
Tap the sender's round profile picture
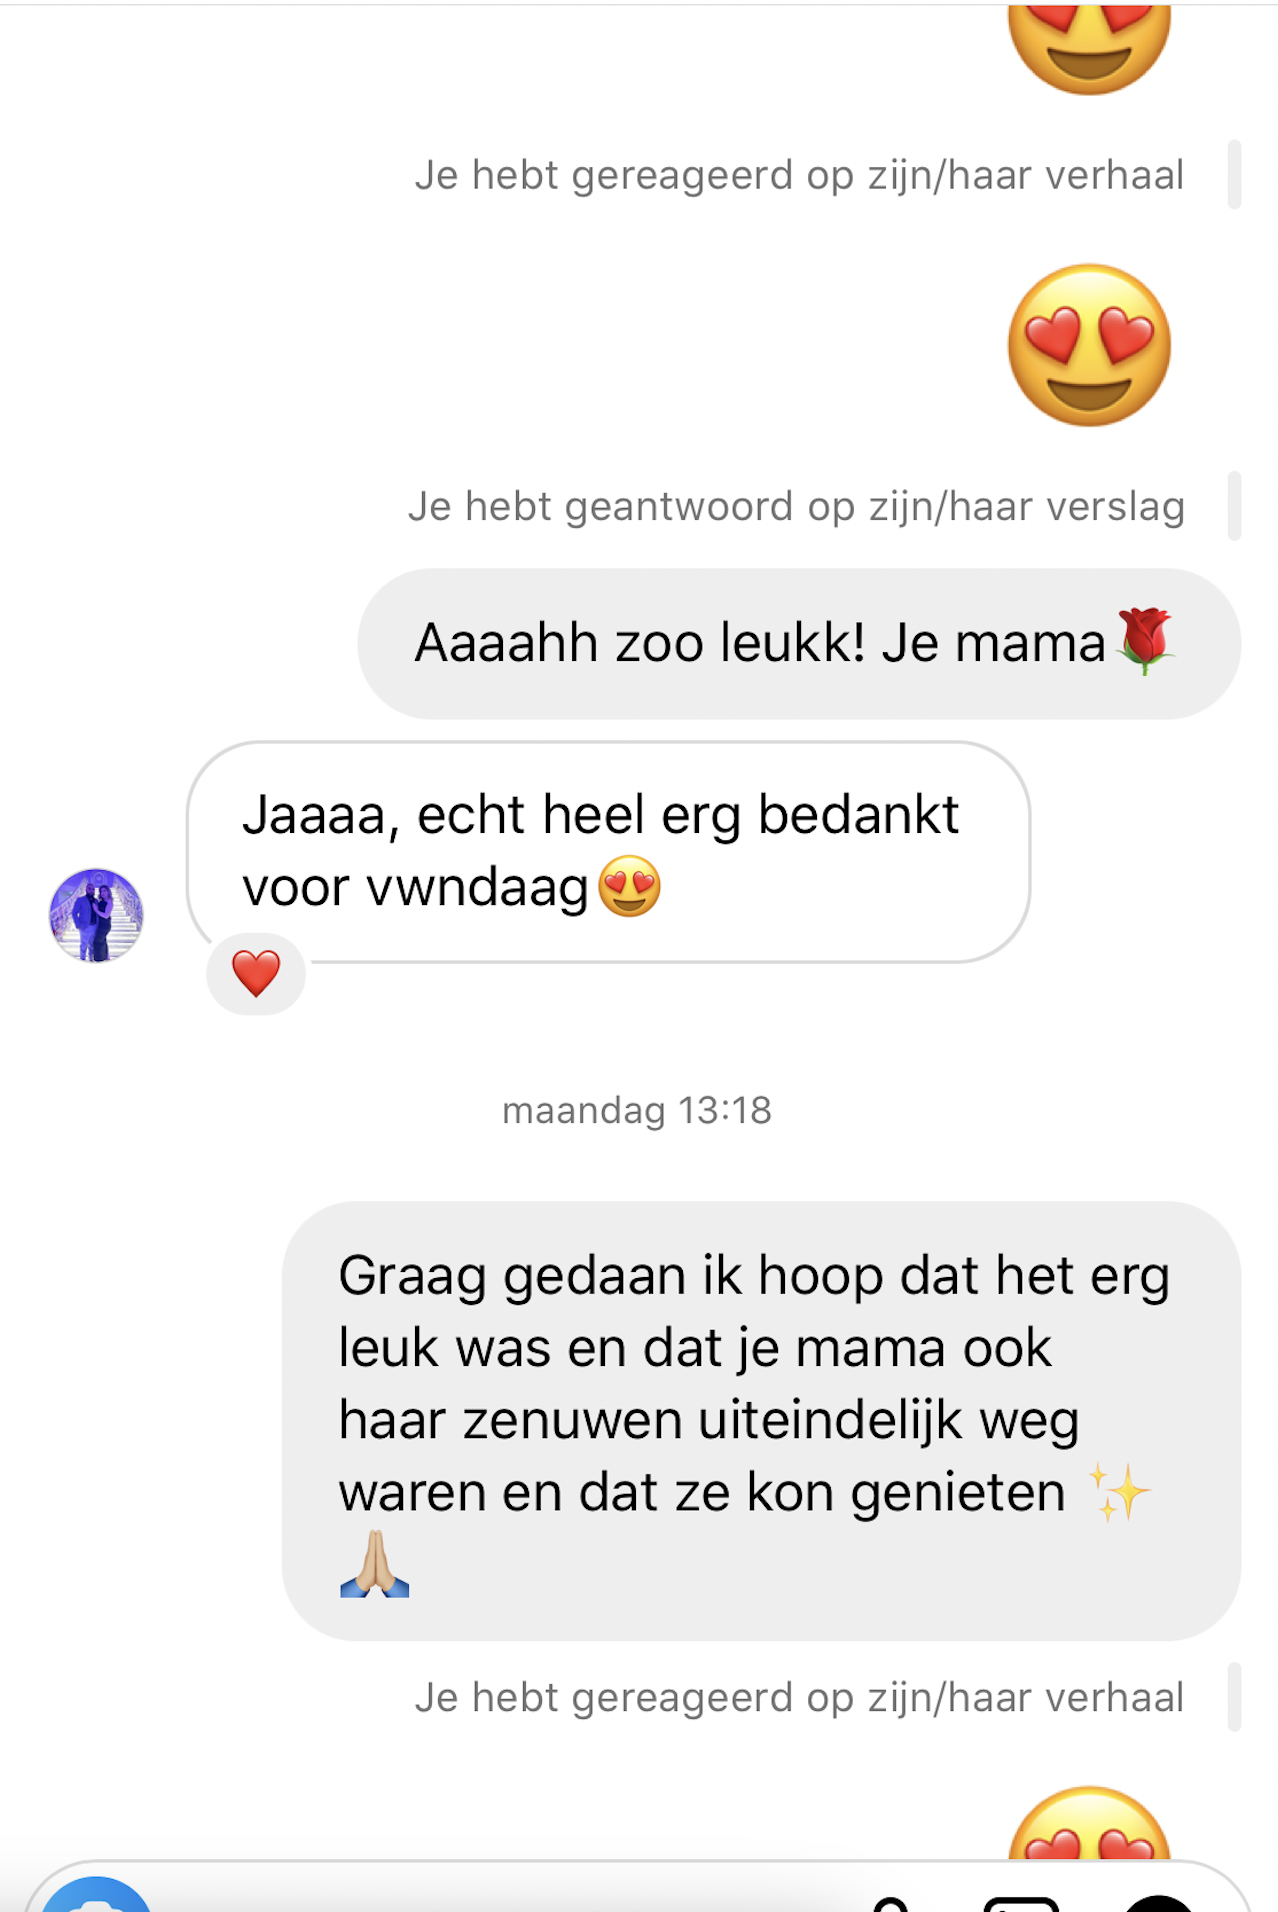(96, 915)
